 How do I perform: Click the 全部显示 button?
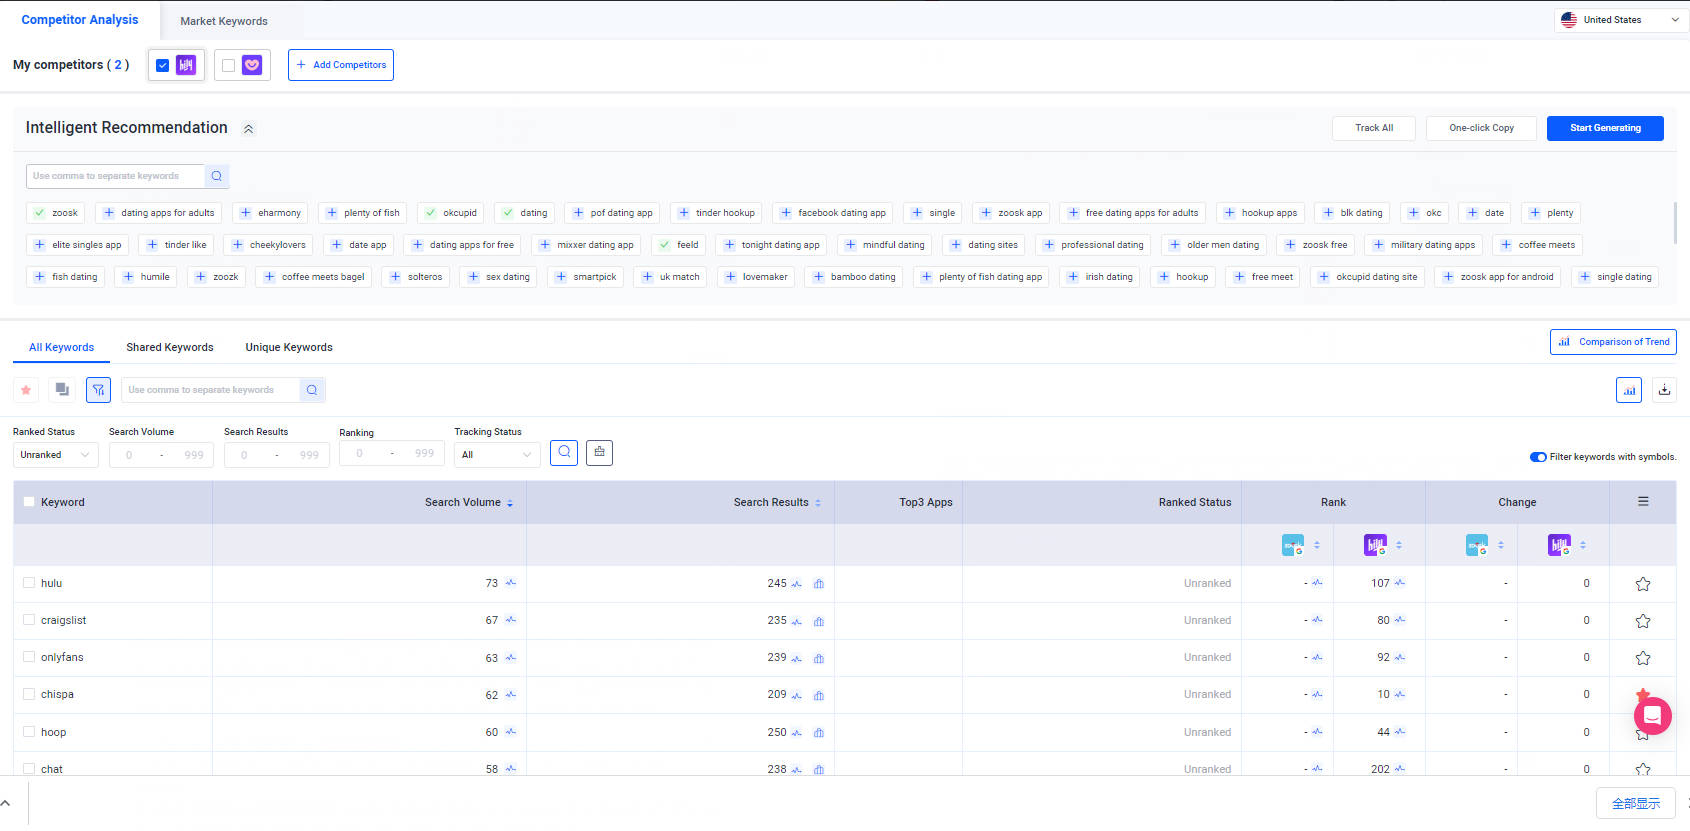[1636, 804]
